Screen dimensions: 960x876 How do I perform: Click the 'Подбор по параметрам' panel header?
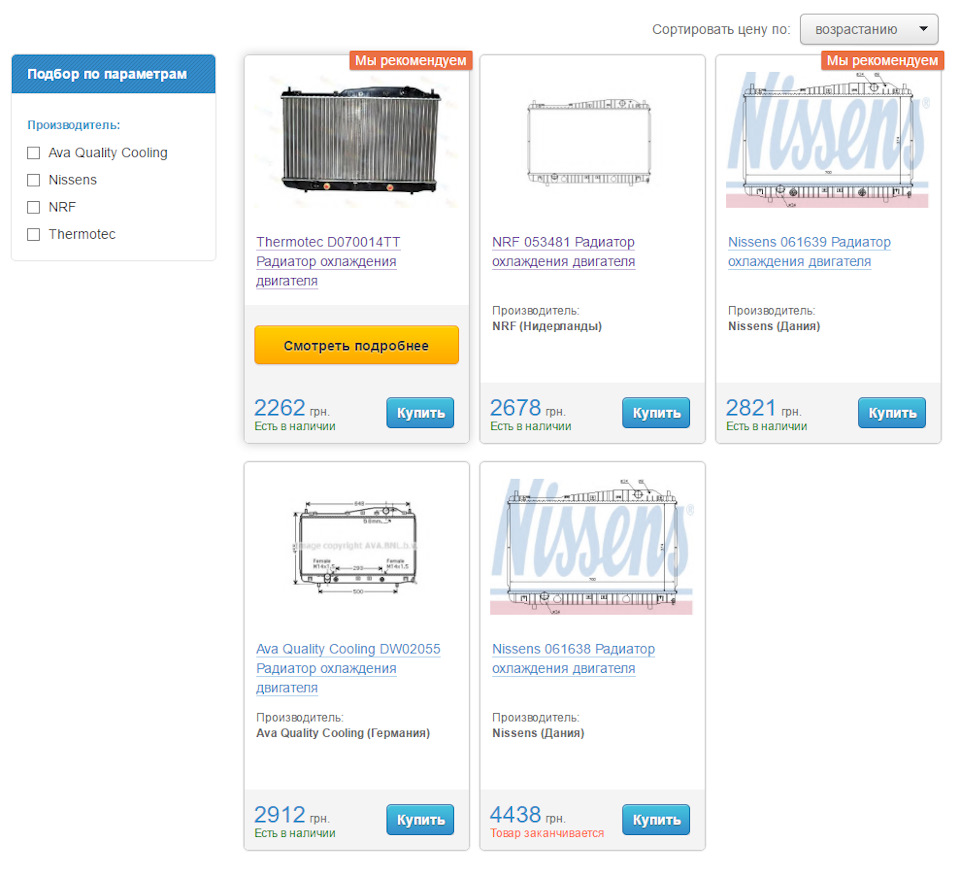113,74
